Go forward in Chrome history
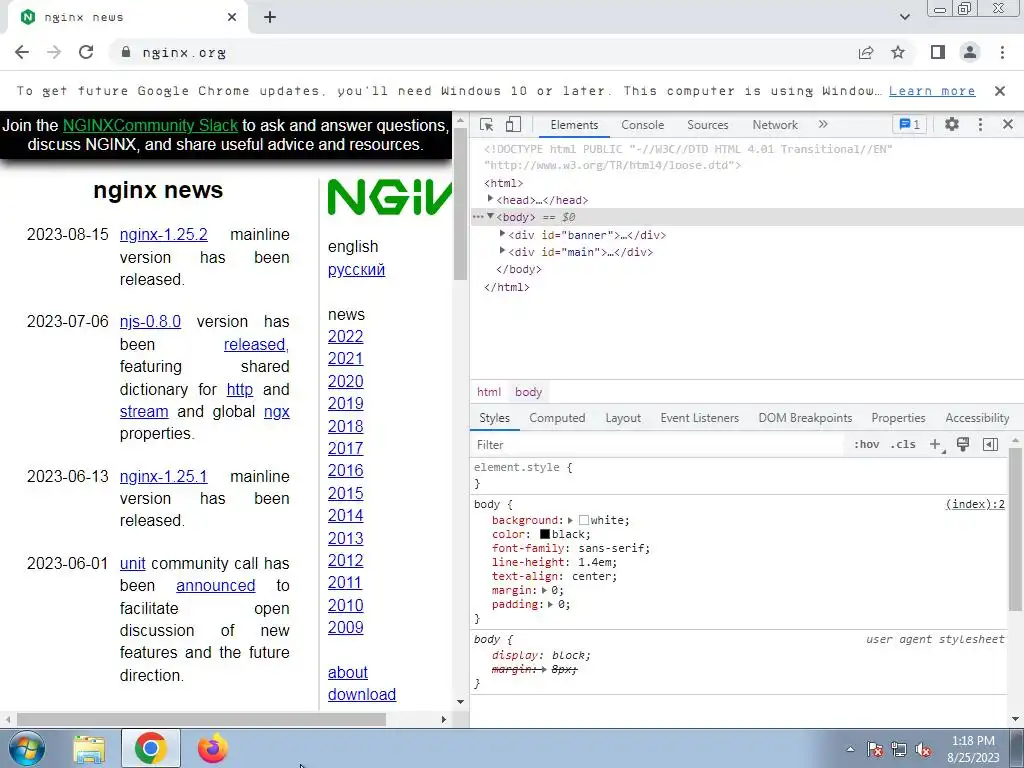The image size is (1024, 768). pos(54,52)
